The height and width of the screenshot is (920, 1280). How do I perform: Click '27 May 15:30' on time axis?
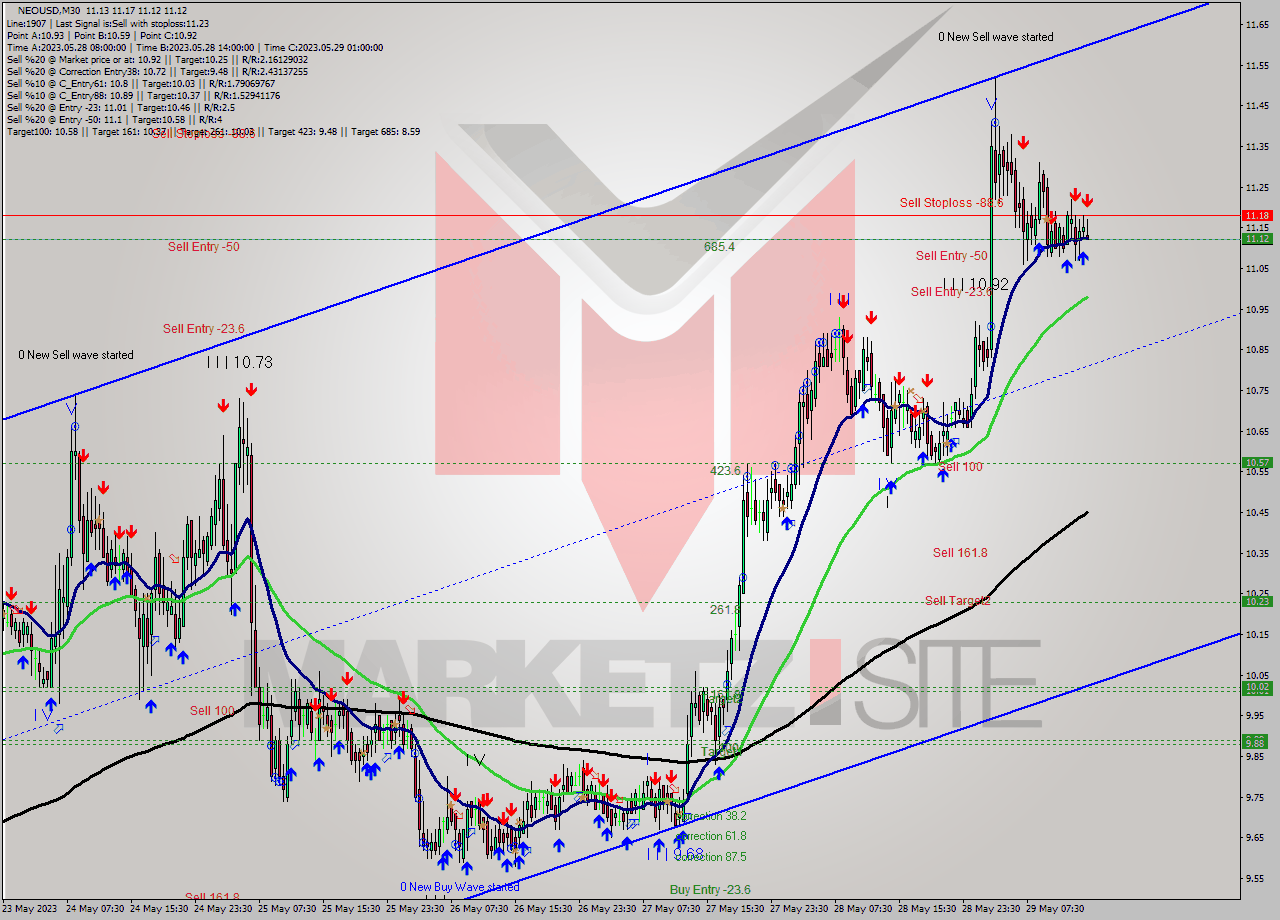[736, 909]
